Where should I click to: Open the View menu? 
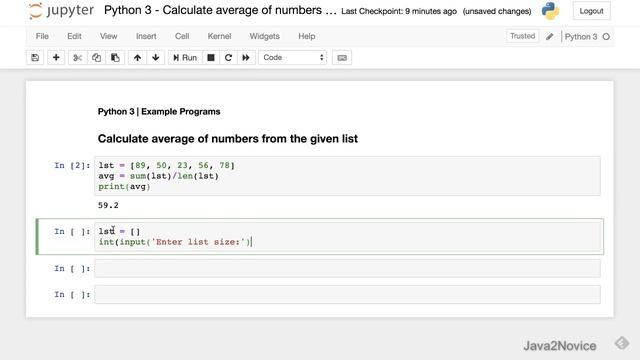pyautogui.click(x=109, y=36)
